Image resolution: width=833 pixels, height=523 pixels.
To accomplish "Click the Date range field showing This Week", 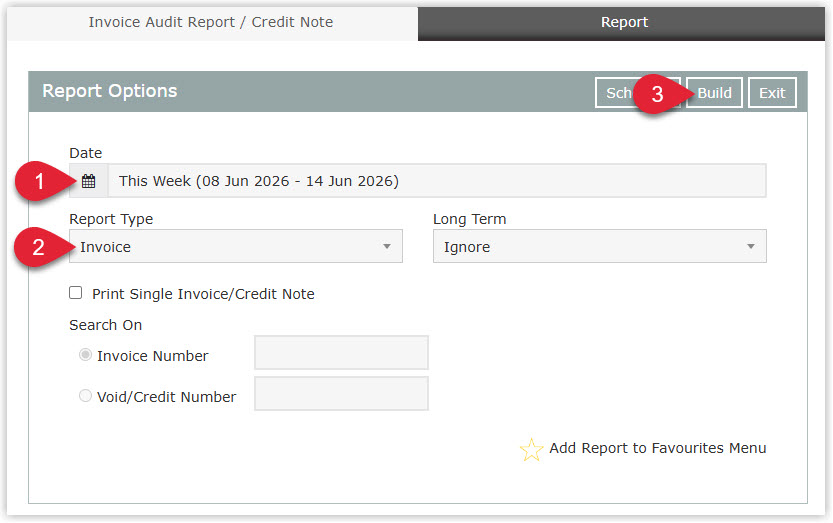I will coord(437,181).
